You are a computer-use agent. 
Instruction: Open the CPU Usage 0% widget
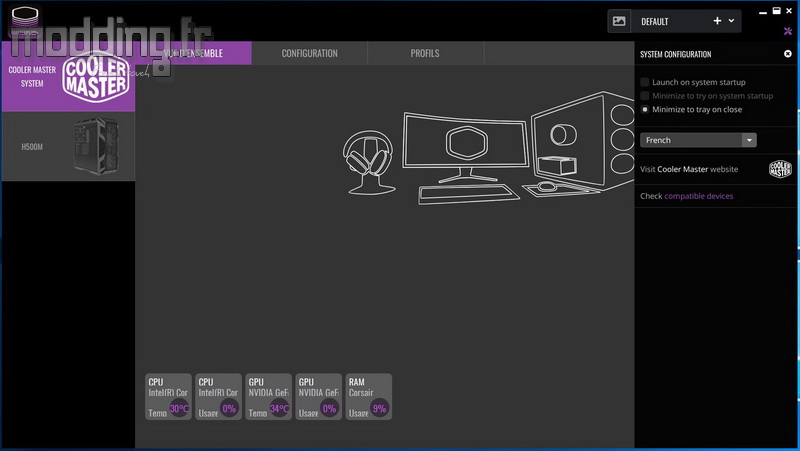pos(218,397)
